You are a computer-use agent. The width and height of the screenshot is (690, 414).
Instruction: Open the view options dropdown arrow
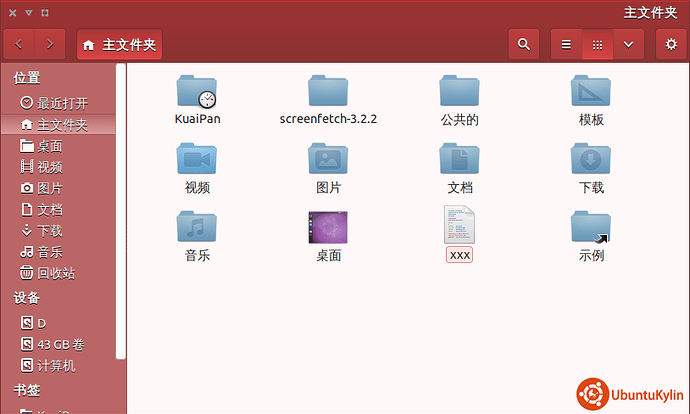(628, 44)
